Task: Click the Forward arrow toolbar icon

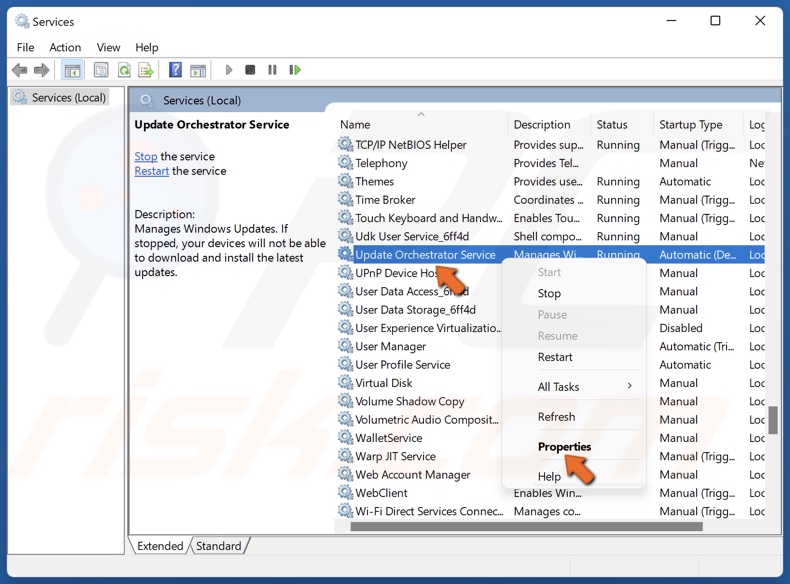Action: coord(41,70)
